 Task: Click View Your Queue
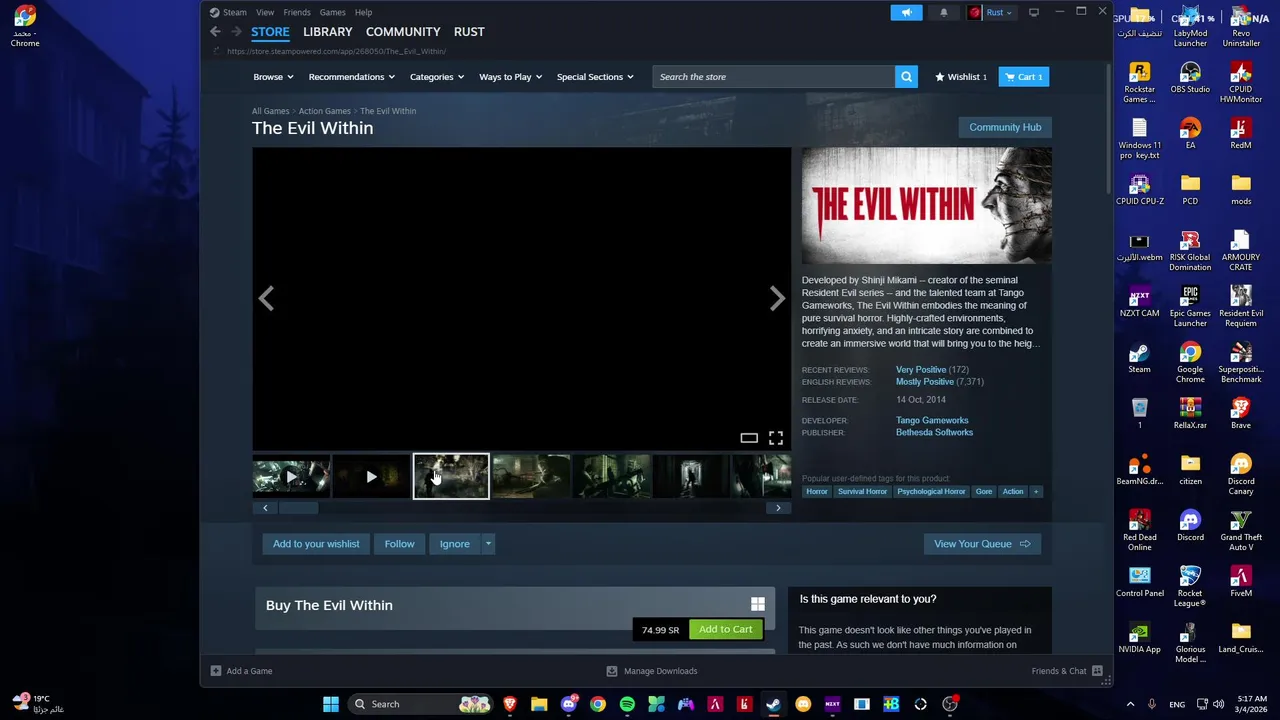(982, 544)
